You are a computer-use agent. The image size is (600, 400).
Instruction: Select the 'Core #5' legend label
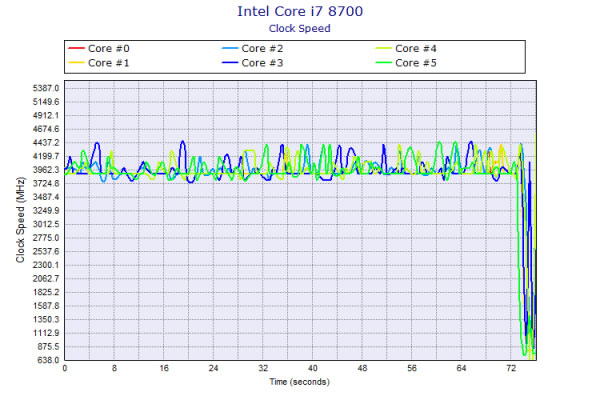tap(416, 63)
